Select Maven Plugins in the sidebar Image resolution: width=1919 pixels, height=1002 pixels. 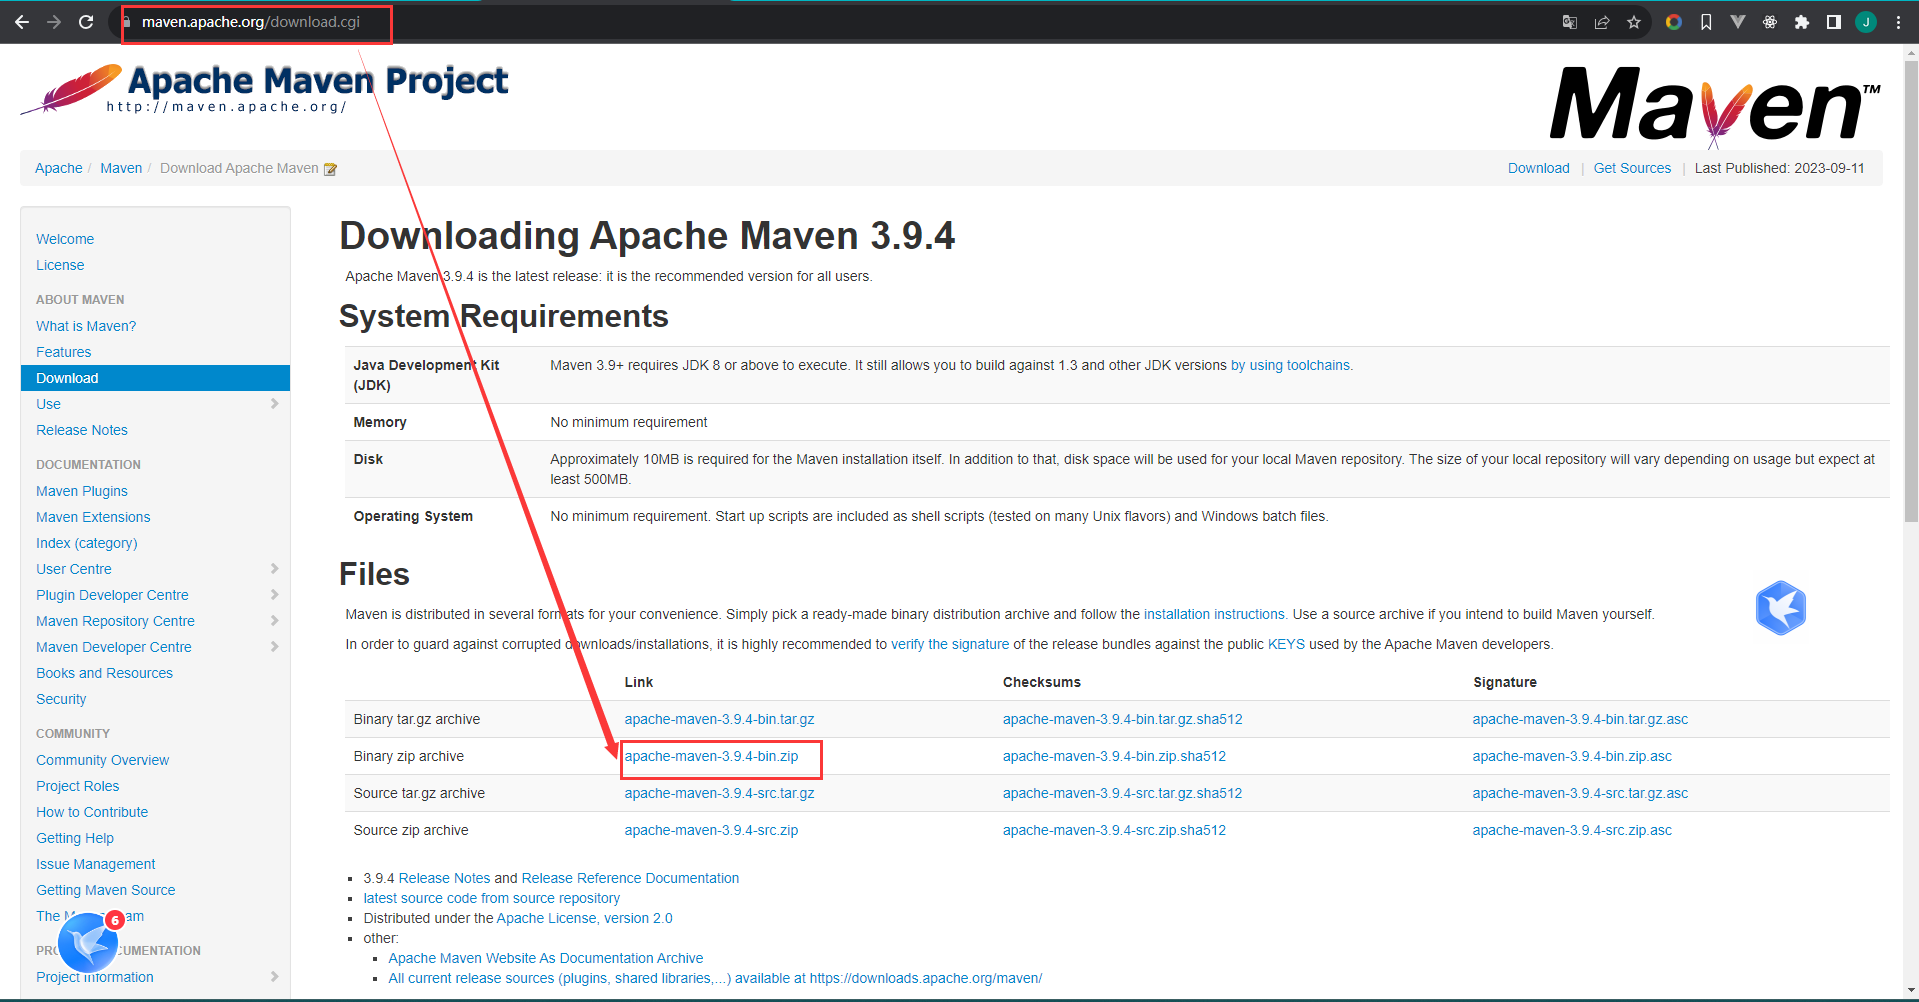tap(82, 491)
